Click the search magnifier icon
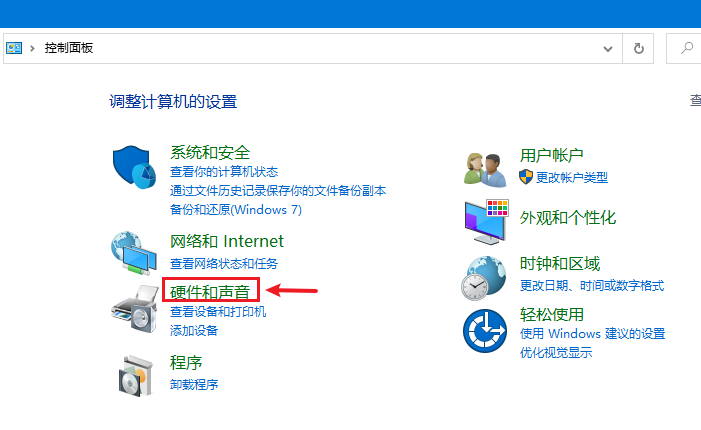Viewport: 701px width, 430px height. coord(686,48)
